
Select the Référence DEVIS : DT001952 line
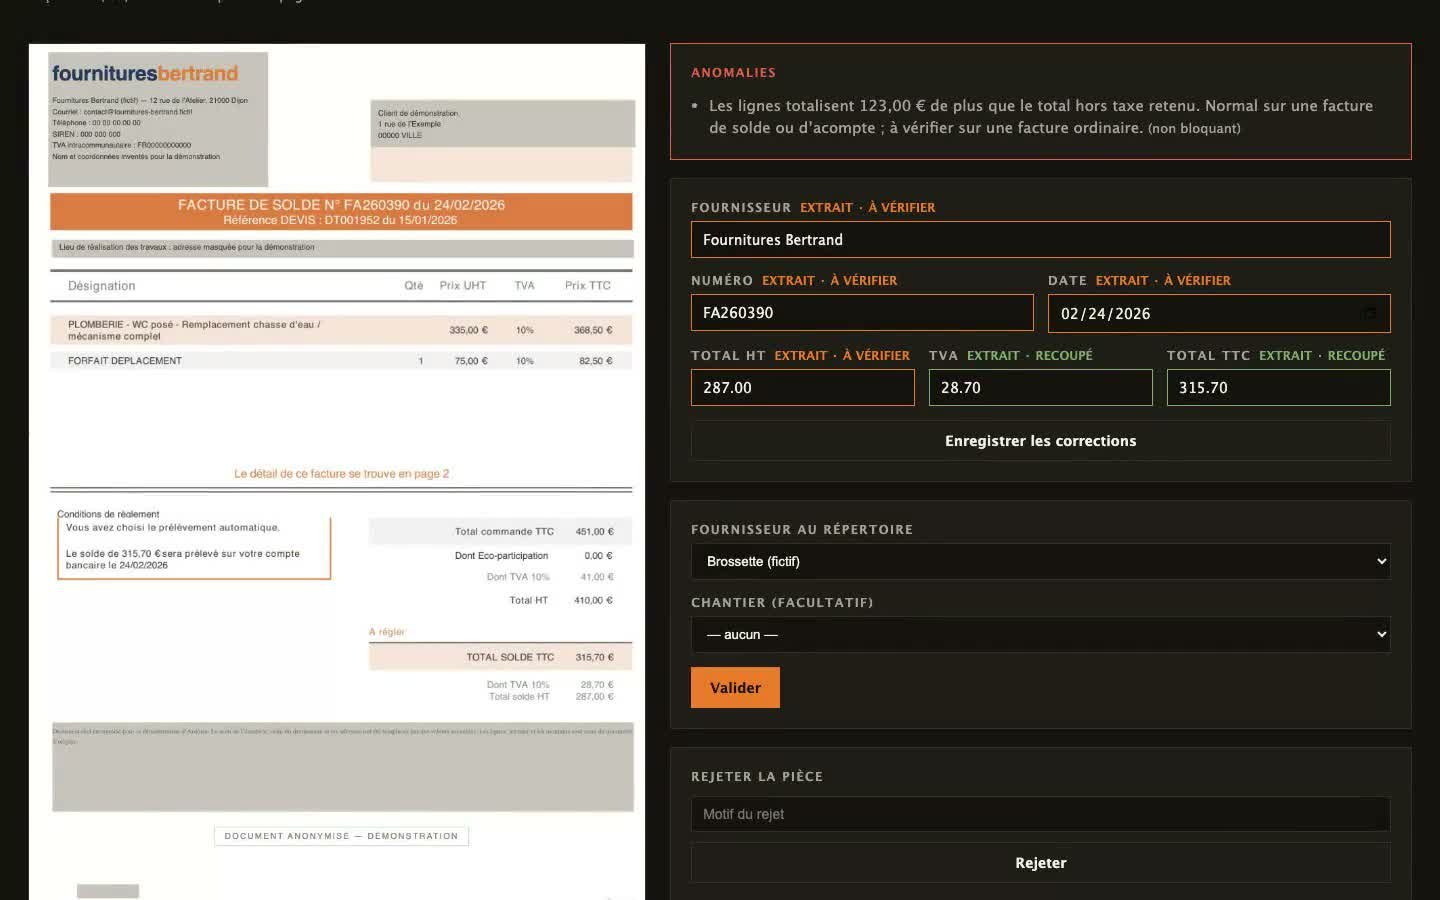click(x=340, y=220)
